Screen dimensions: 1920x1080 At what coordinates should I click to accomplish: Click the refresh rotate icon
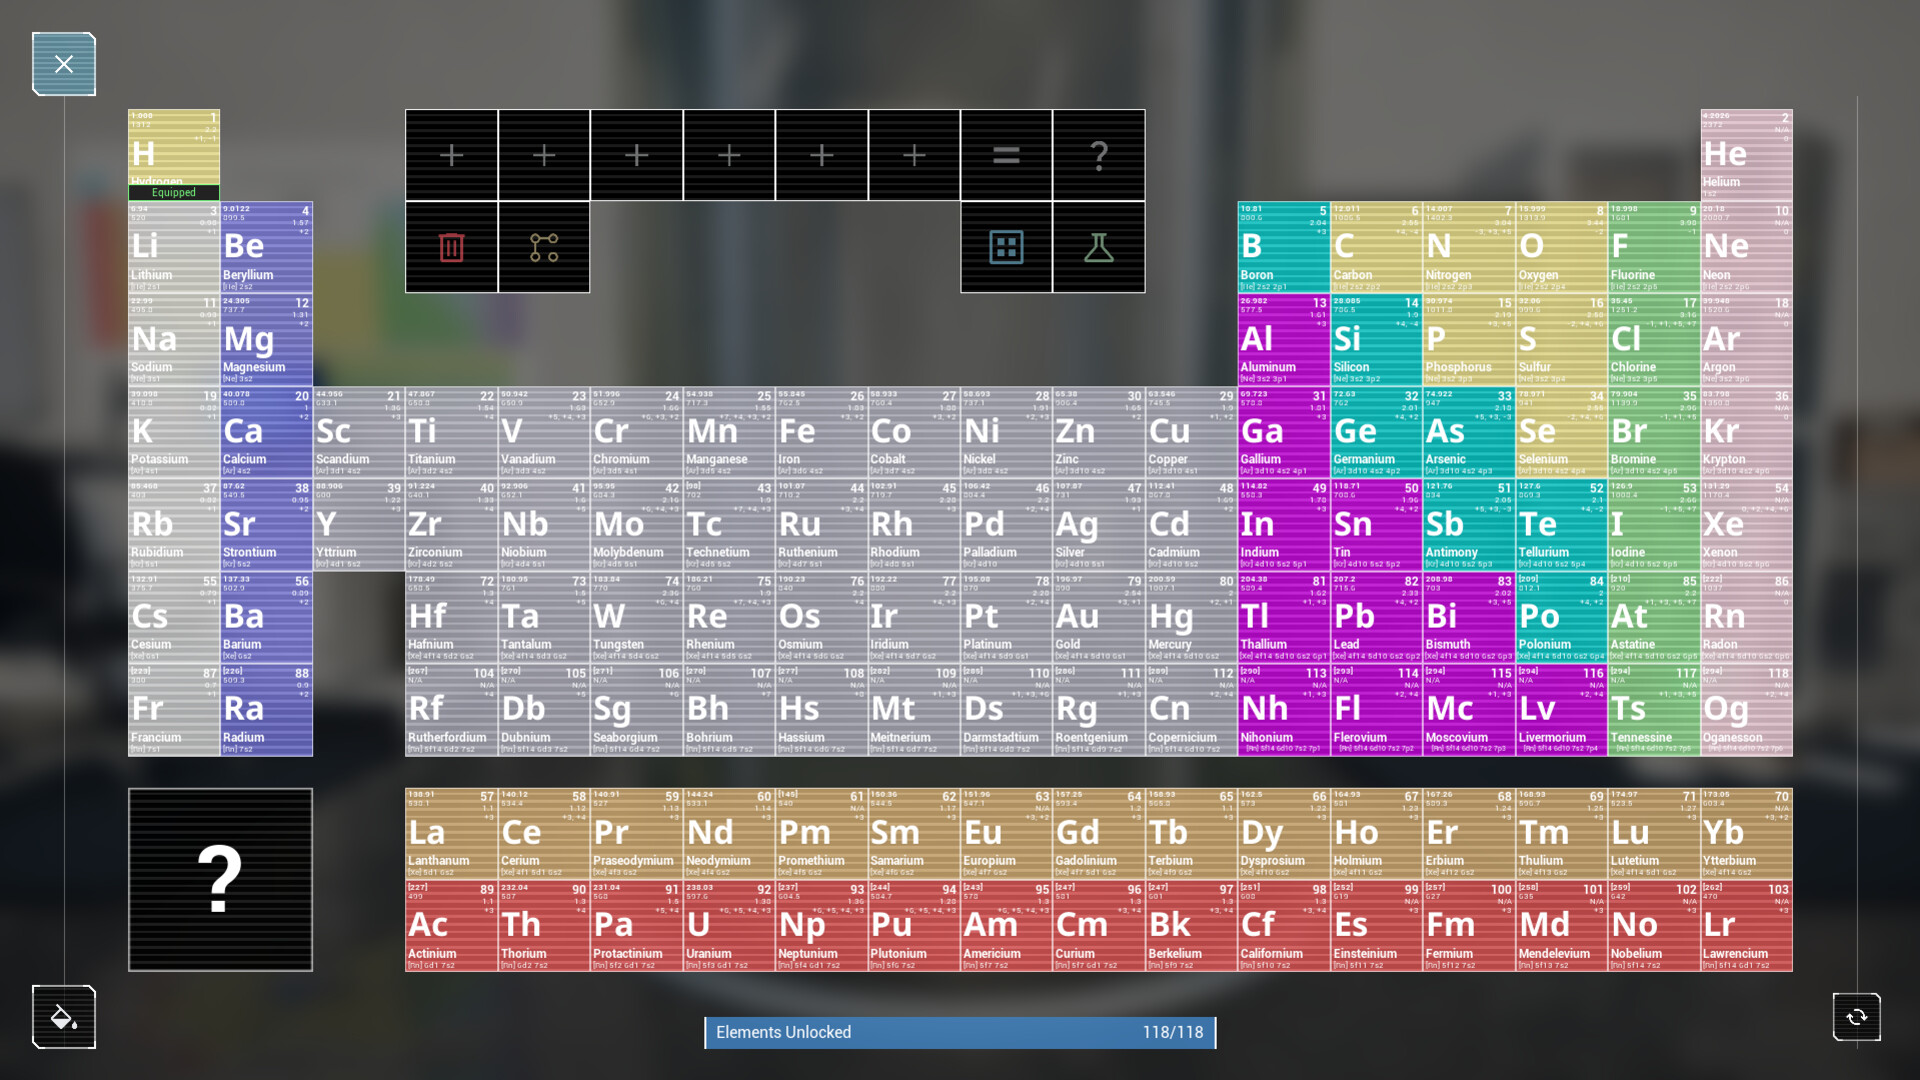pos(1856,1017)
